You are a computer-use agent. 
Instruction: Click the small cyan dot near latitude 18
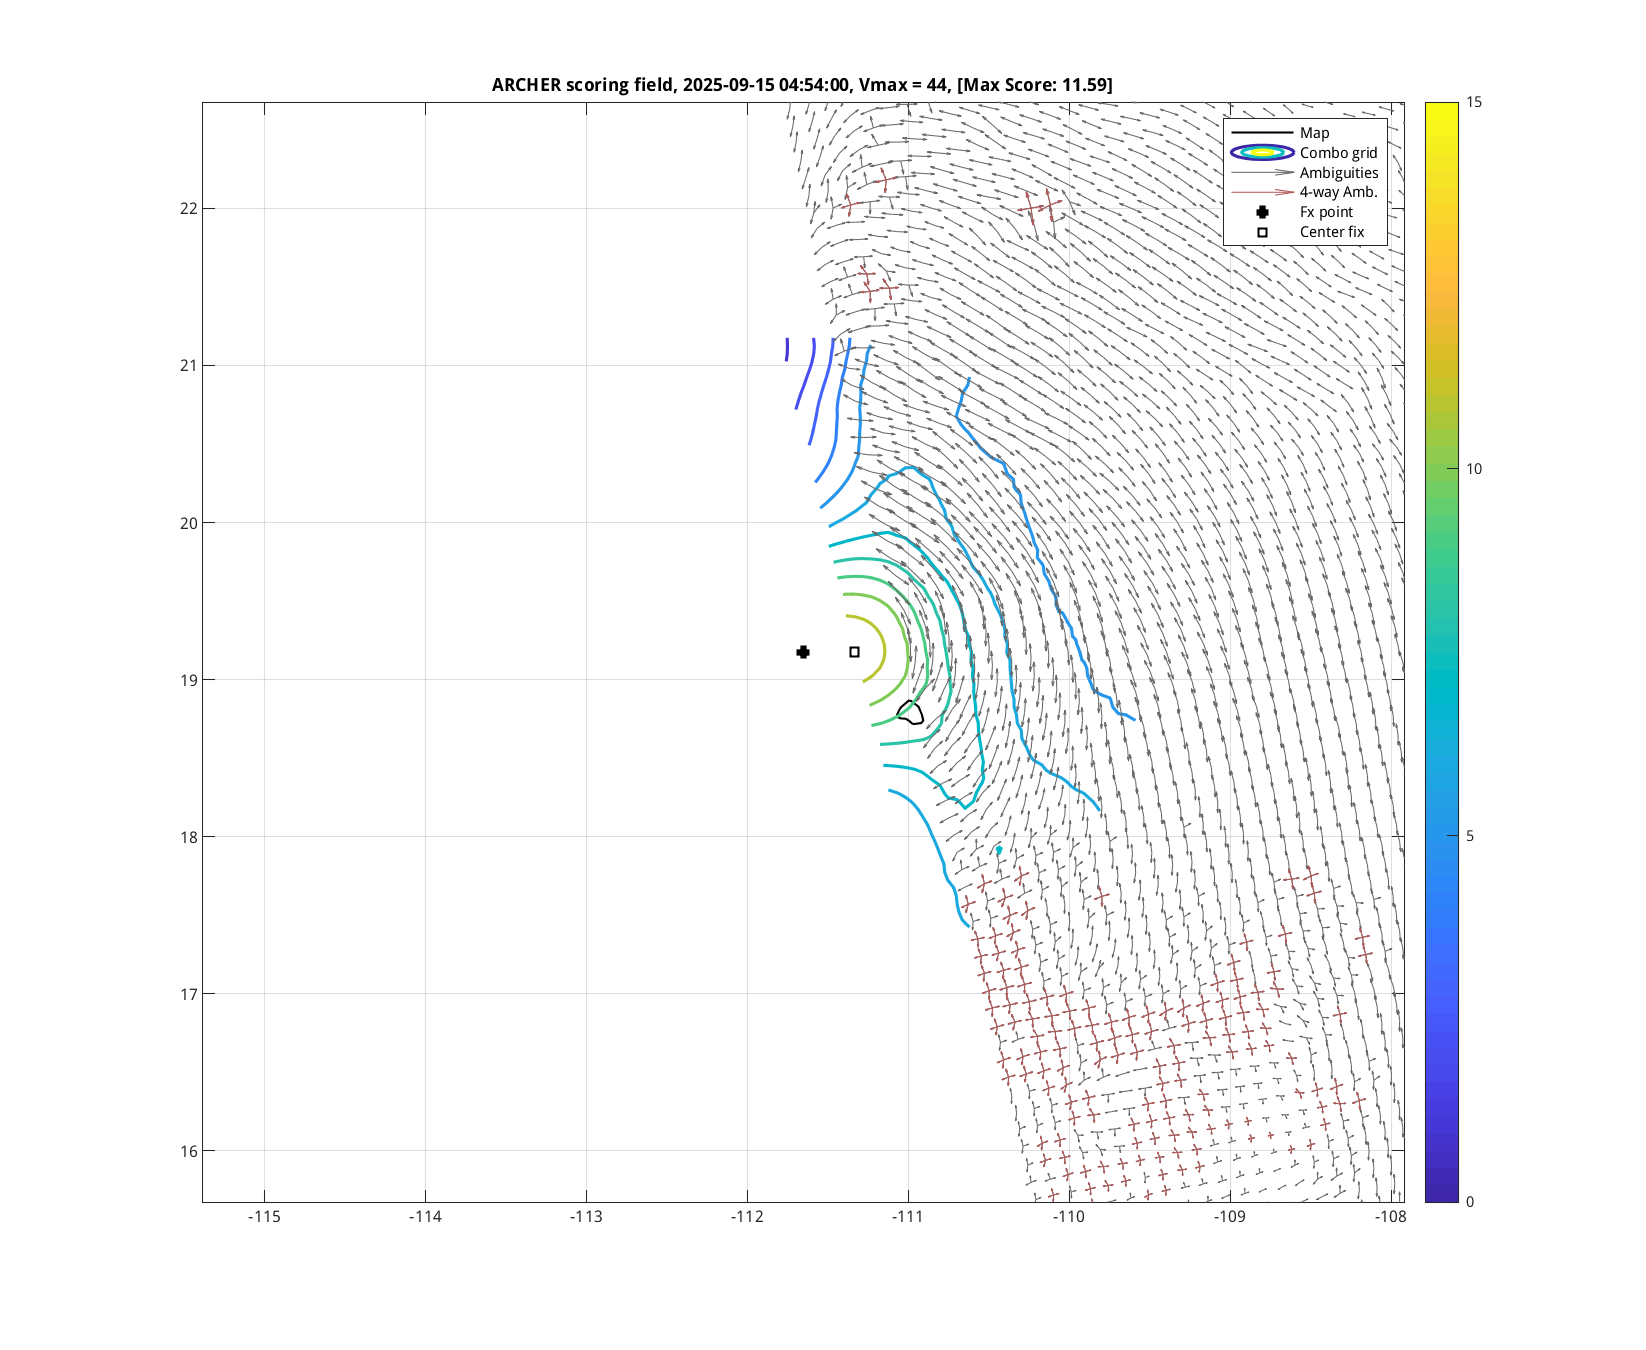(x=998, y=850)
